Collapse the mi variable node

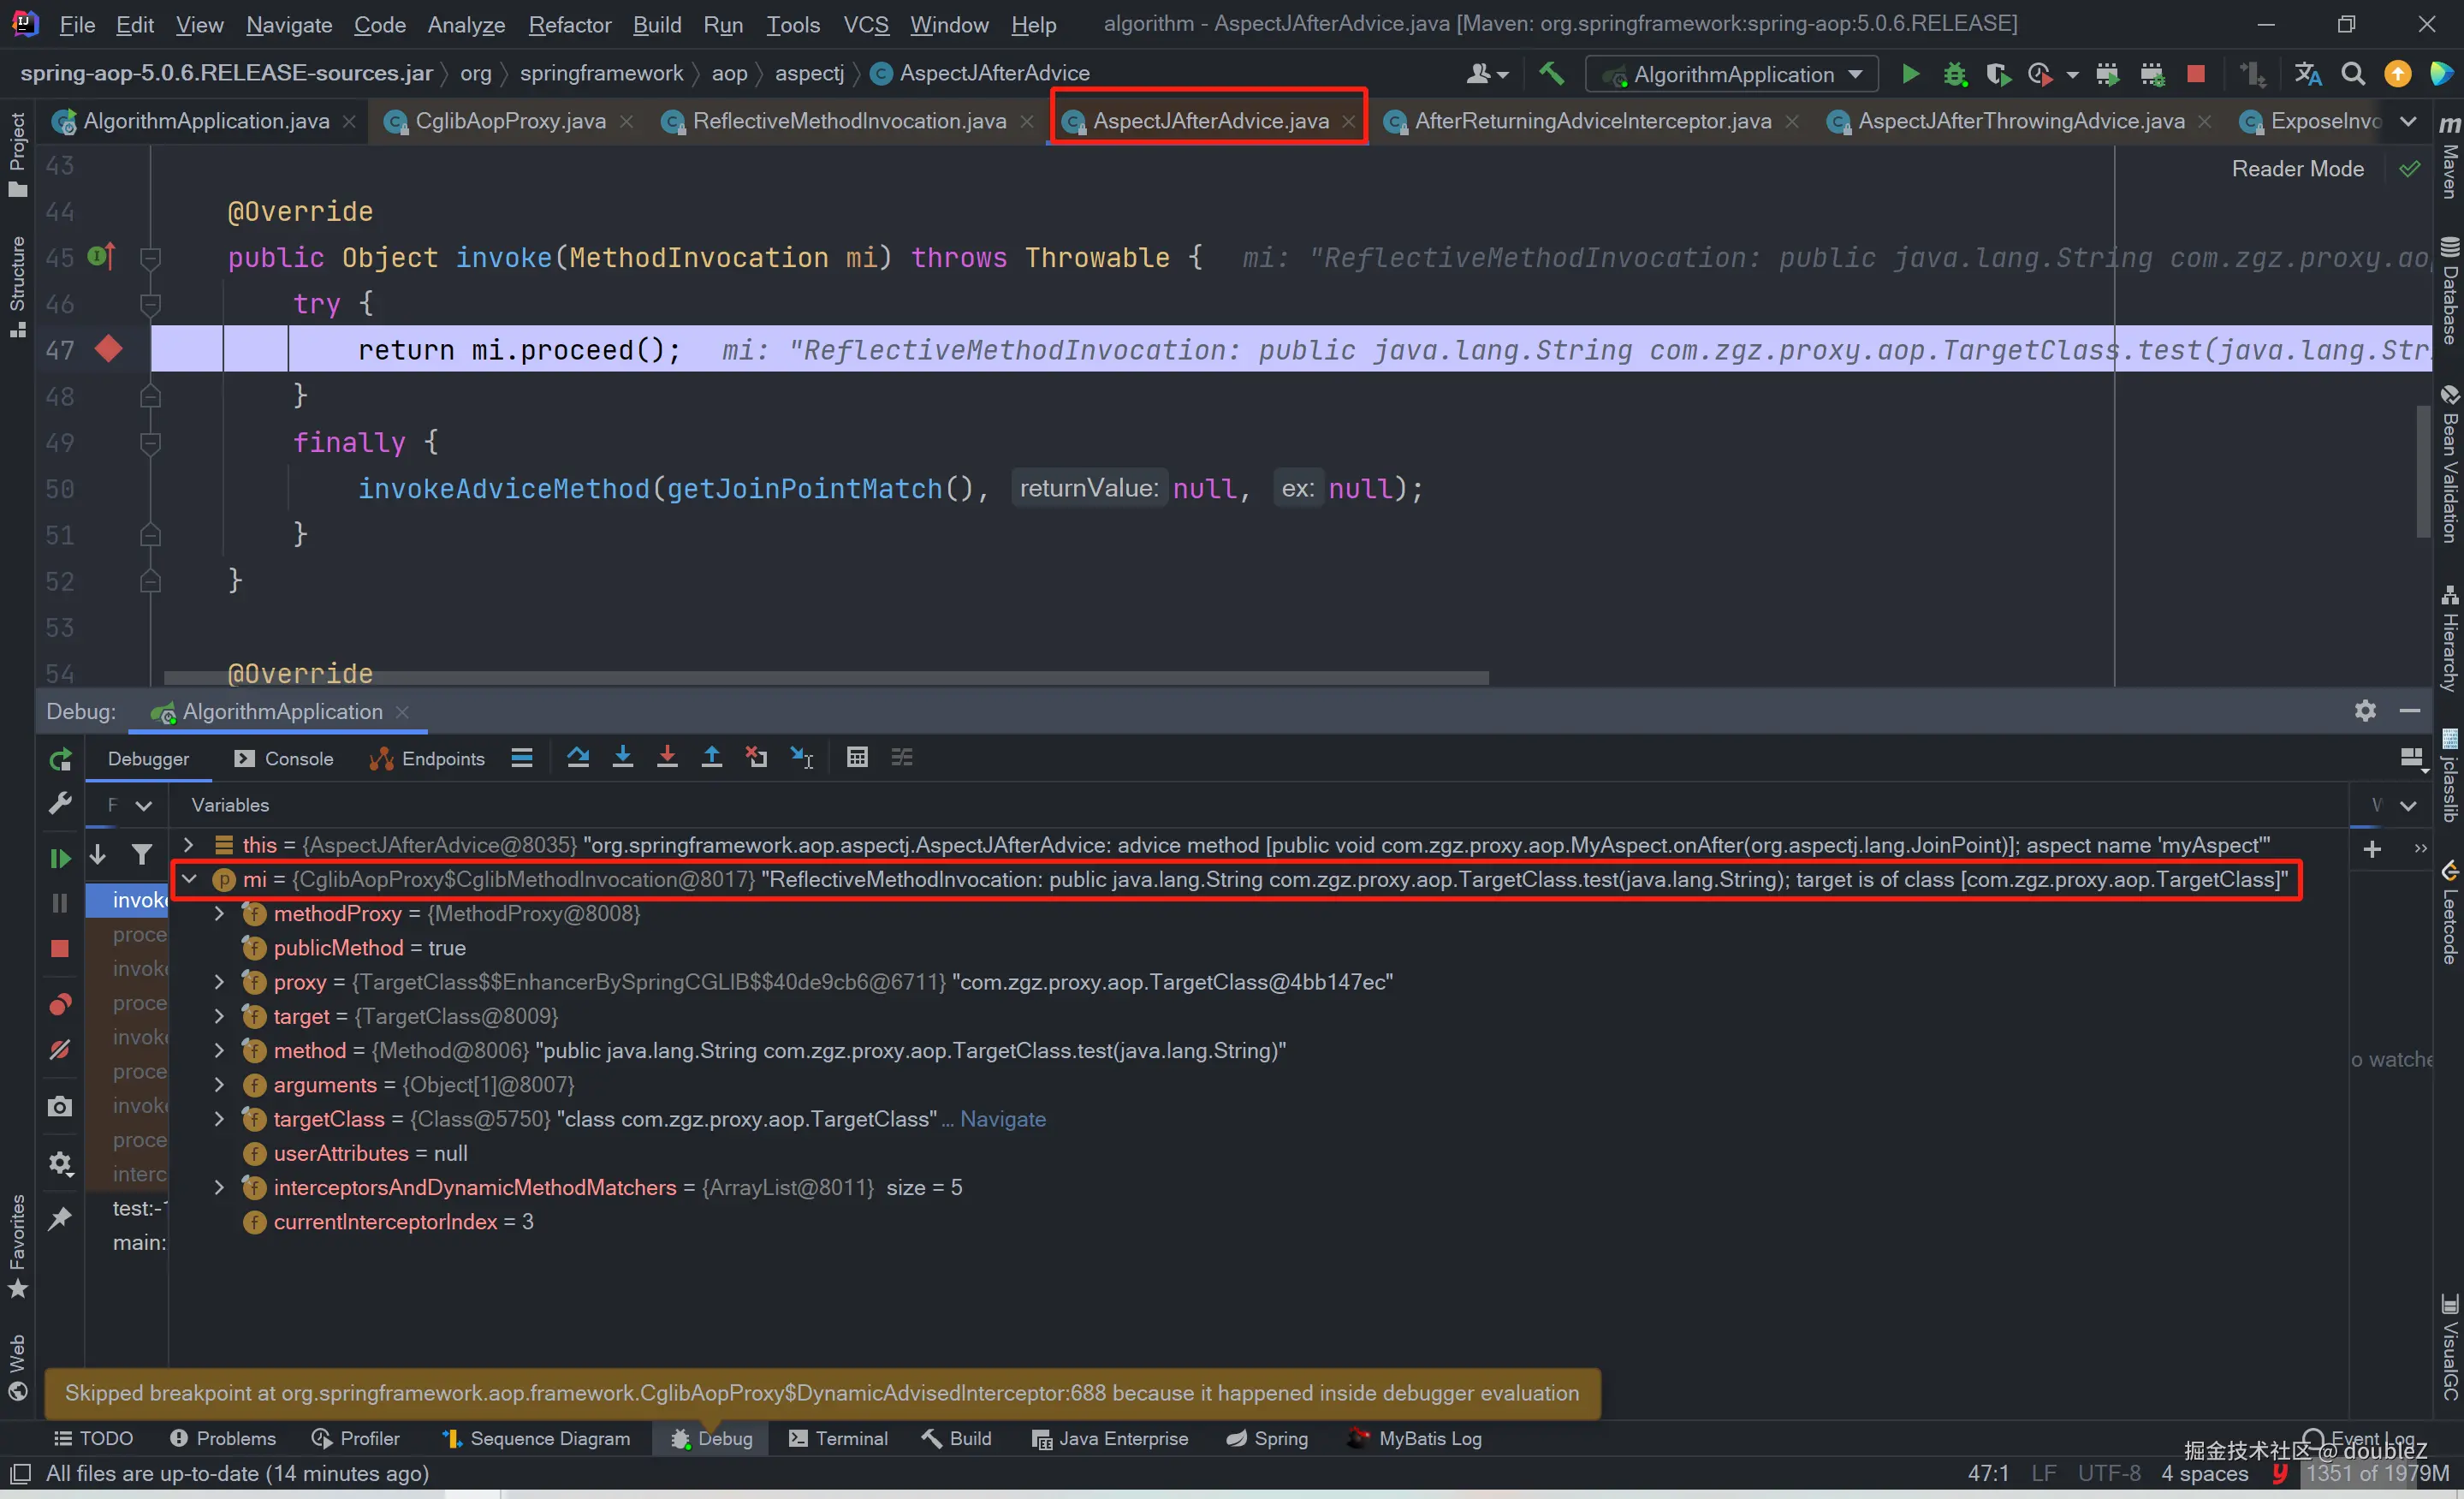pyautogui.click(x=189, y=879)
